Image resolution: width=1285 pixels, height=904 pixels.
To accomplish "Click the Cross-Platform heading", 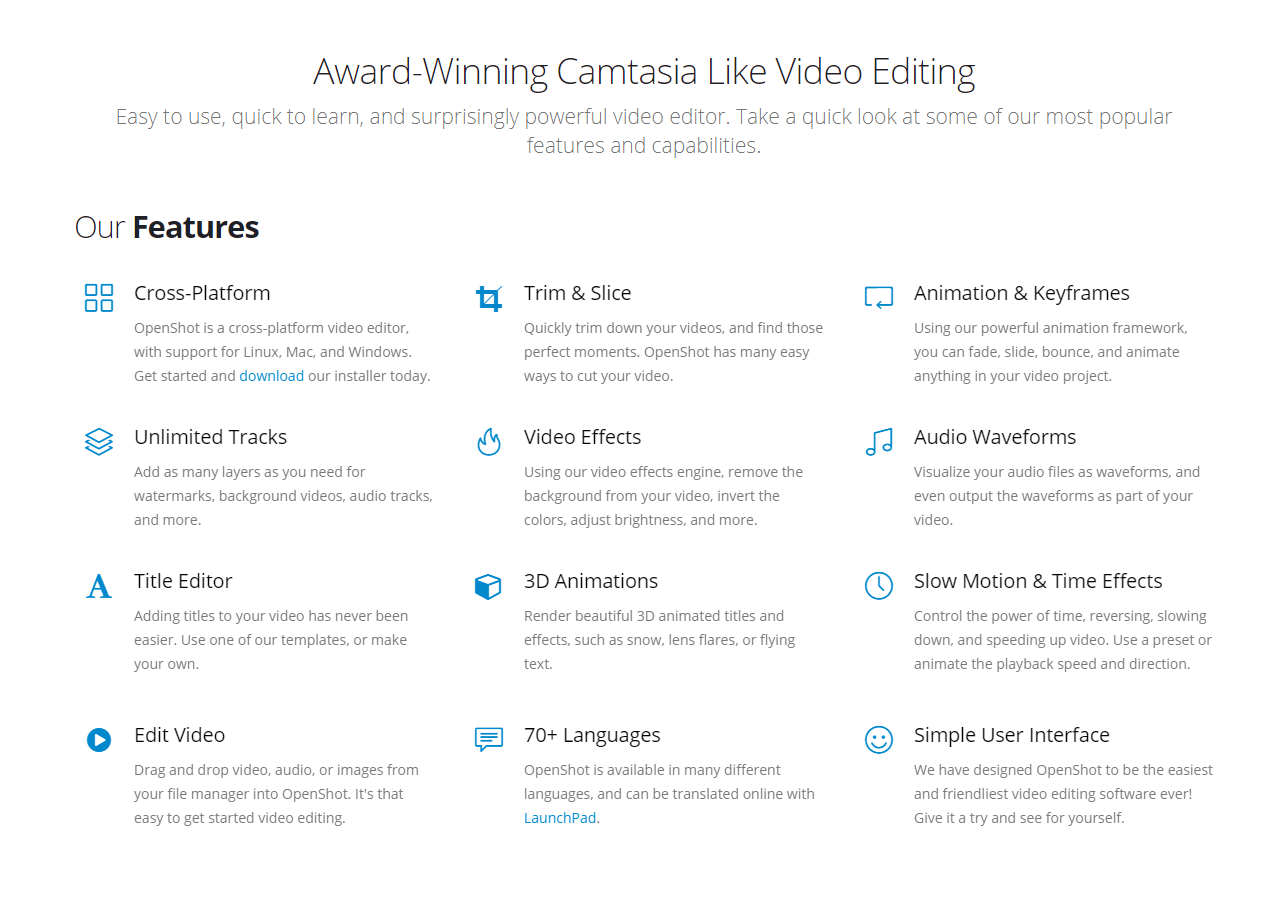I will pos(202,293).
